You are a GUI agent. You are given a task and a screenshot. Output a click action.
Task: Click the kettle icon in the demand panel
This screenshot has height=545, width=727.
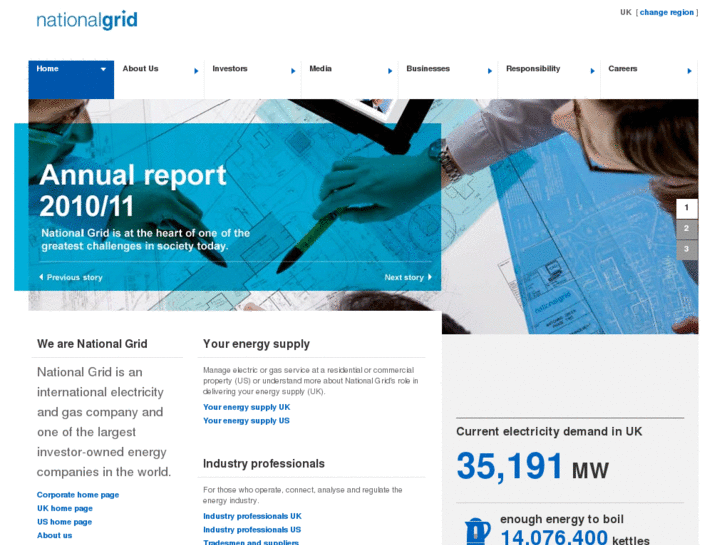[x=478, y=531]
